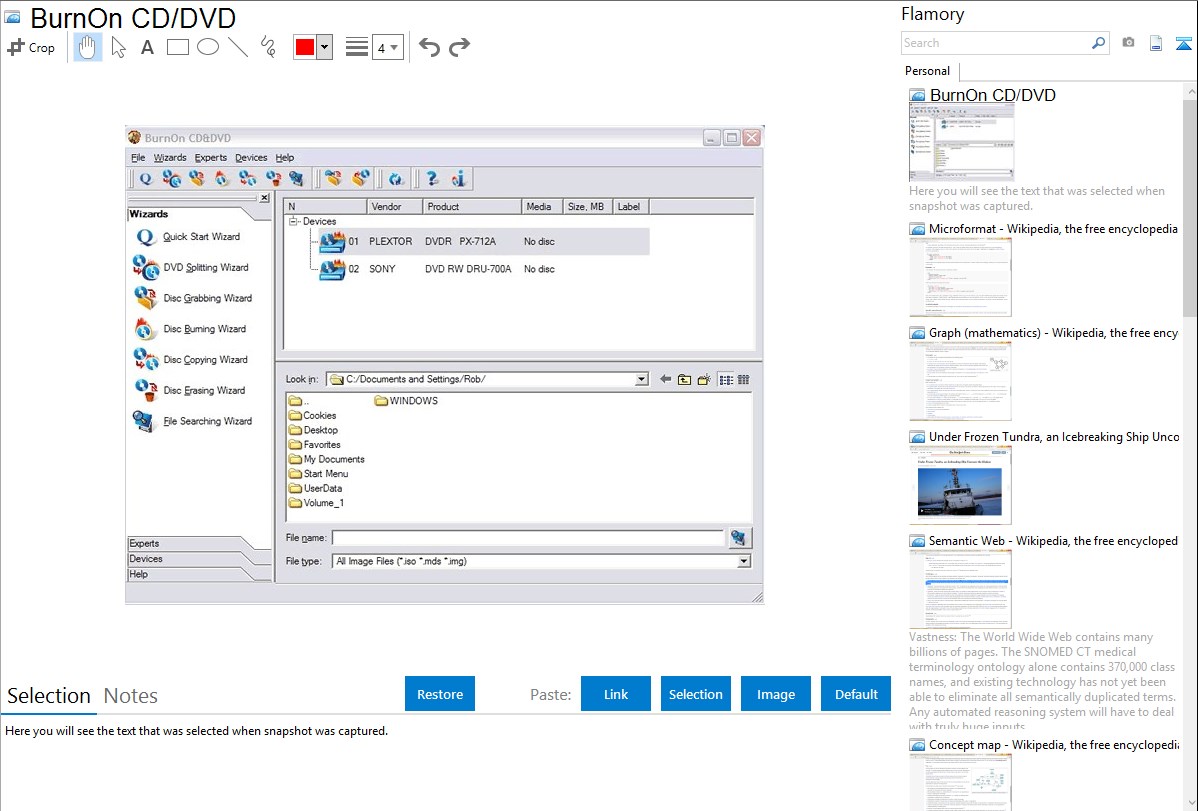Screen dimensions: 1198x811
Task: Click the Q Quick Start icon in BurnOn toolbar
Action: click(145, 179)
